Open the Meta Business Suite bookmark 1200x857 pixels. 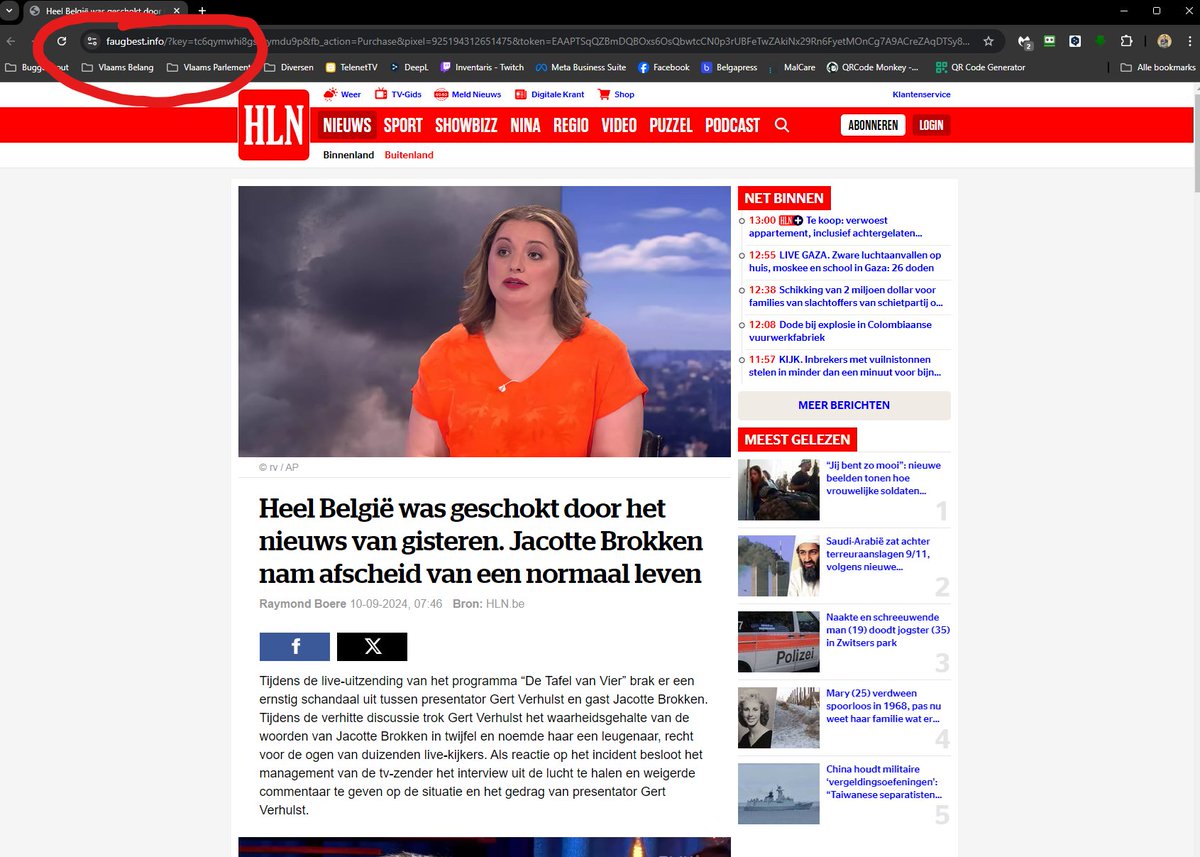[x=580, y=67]
